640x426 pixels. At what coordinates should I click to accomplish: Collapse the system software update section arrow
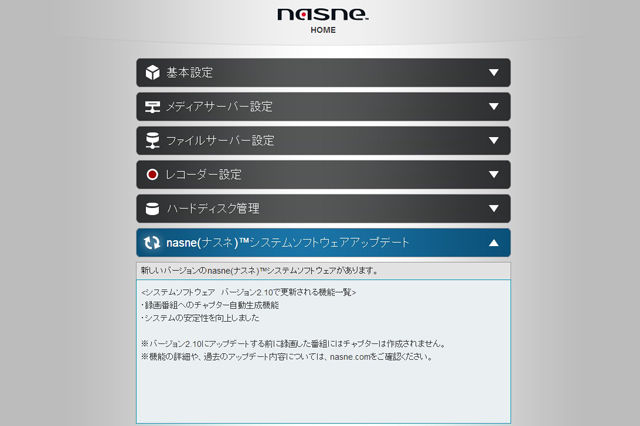(494, 243)
